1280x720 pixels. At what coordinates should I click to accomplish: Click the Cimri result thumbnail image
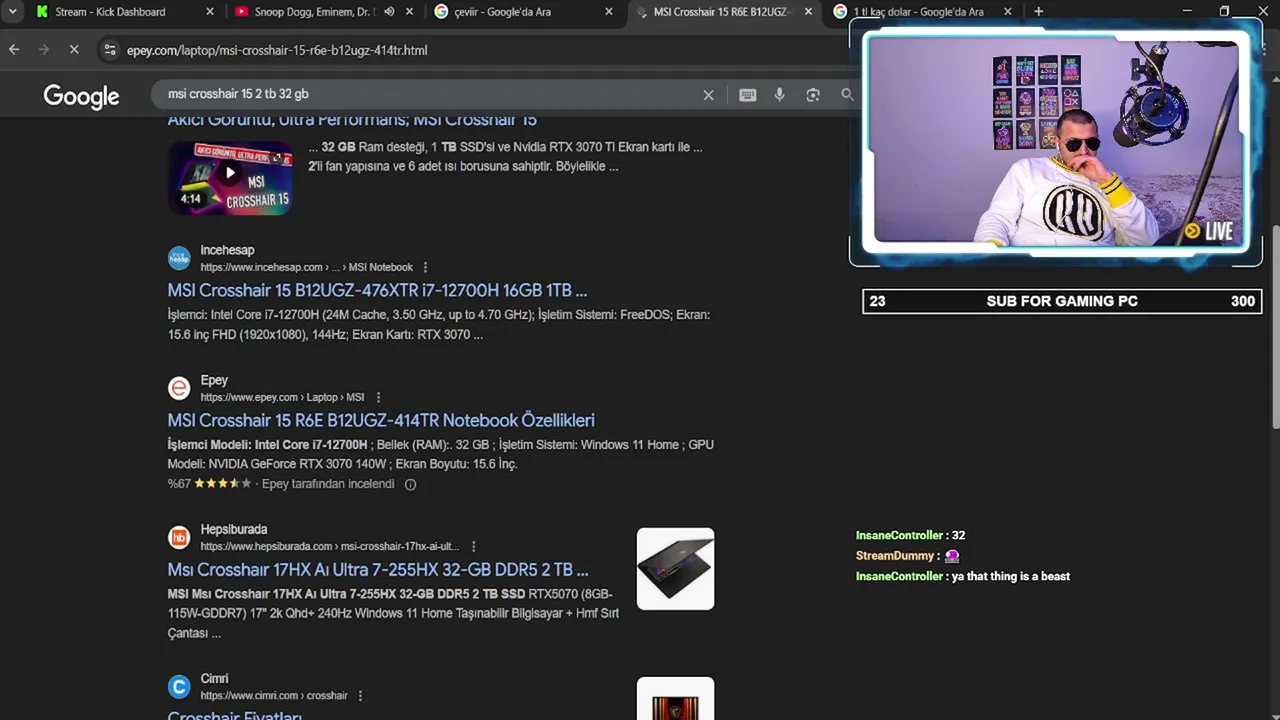[x=675, y=698]
